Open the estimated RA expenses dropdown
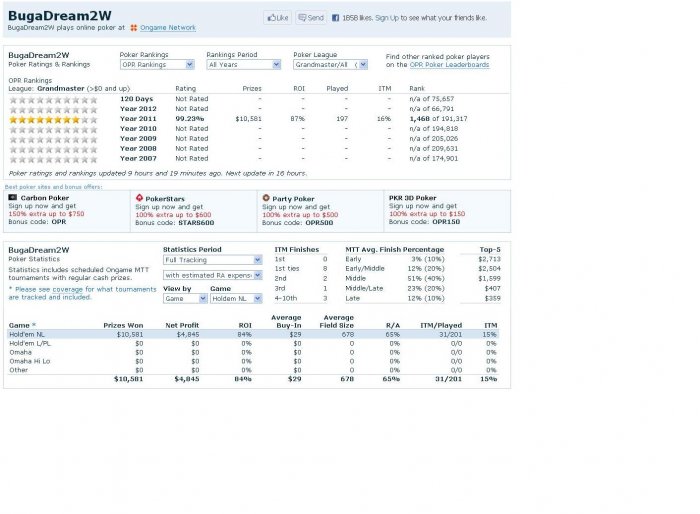700x514 pixels. [212, 276]
